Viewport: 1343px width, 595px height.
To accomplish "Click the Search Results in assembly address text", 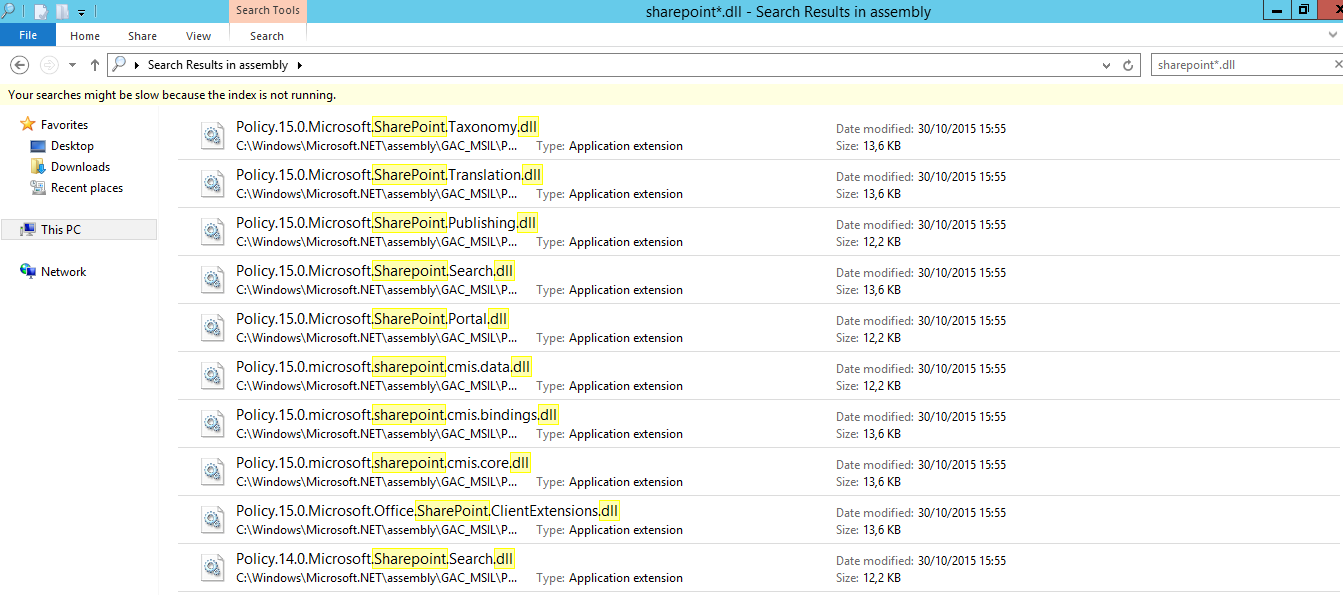I will pos(218,65).
